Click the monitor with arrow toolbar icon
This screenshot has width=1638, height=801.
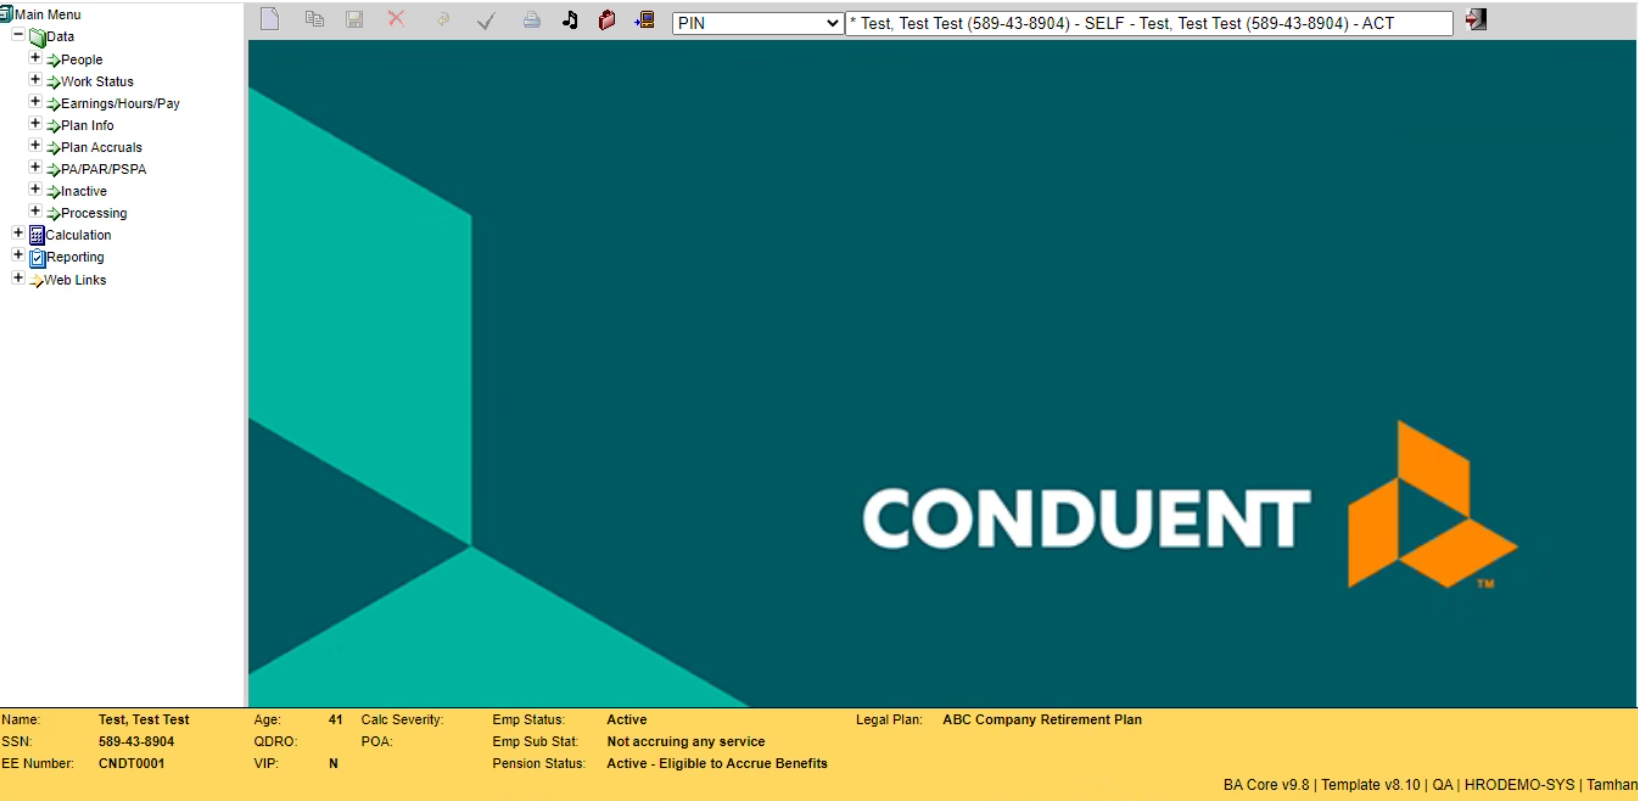click(645, 19)
